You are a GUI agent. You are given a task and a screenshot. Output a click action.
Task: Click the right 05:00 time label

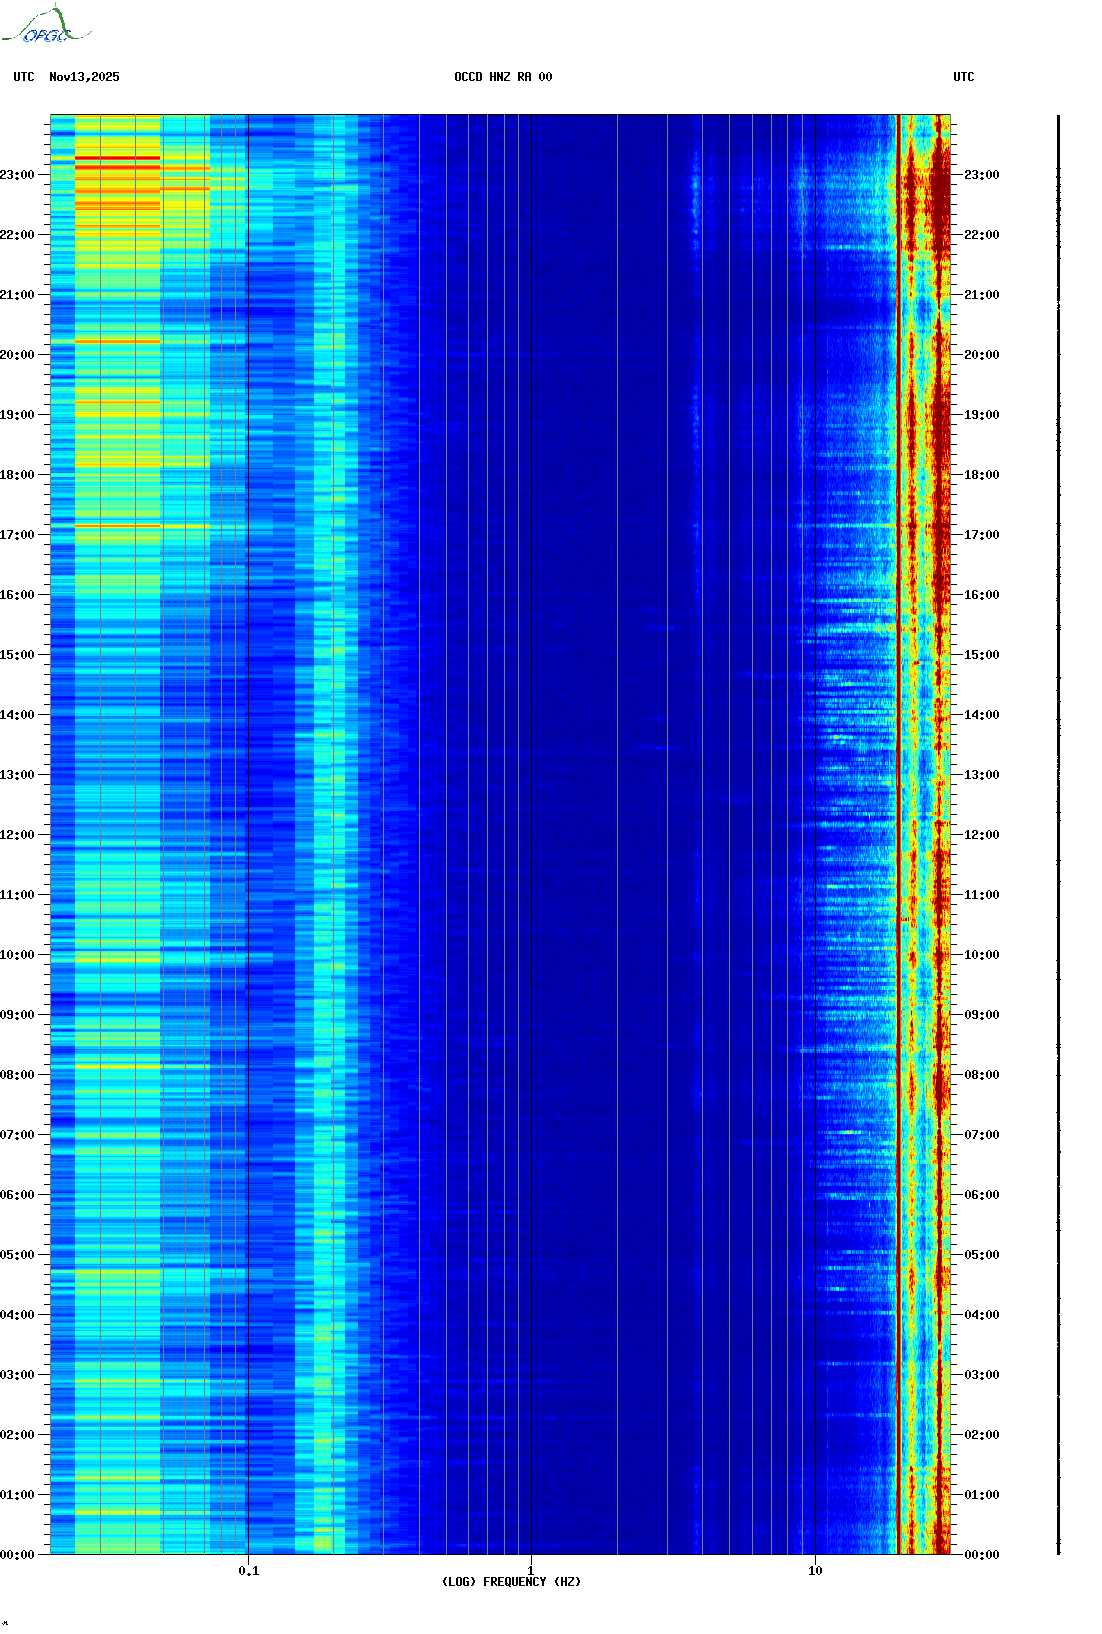[x=981, y=1255]
